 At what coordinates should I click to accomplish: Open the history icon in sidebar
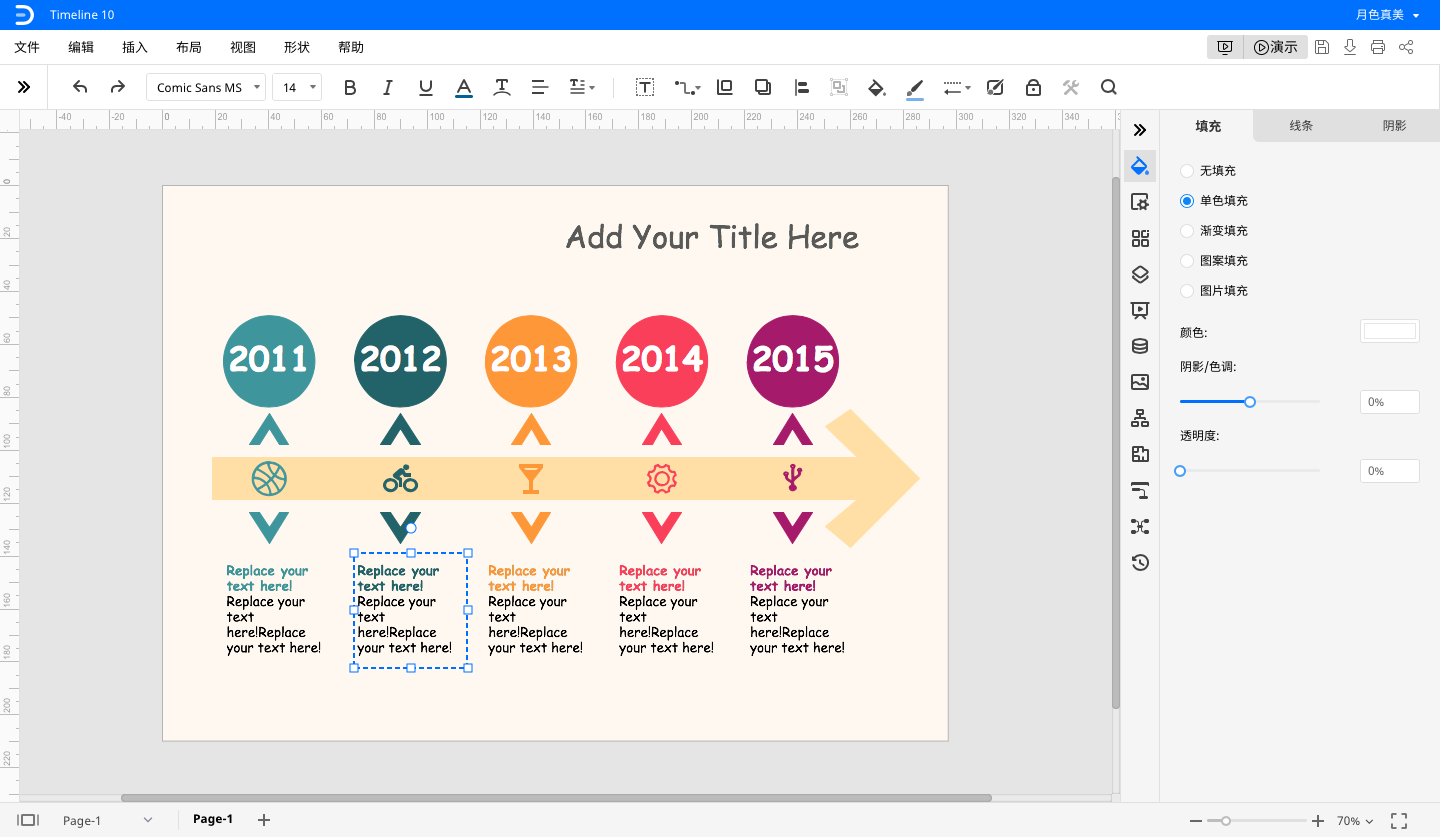1140,562
